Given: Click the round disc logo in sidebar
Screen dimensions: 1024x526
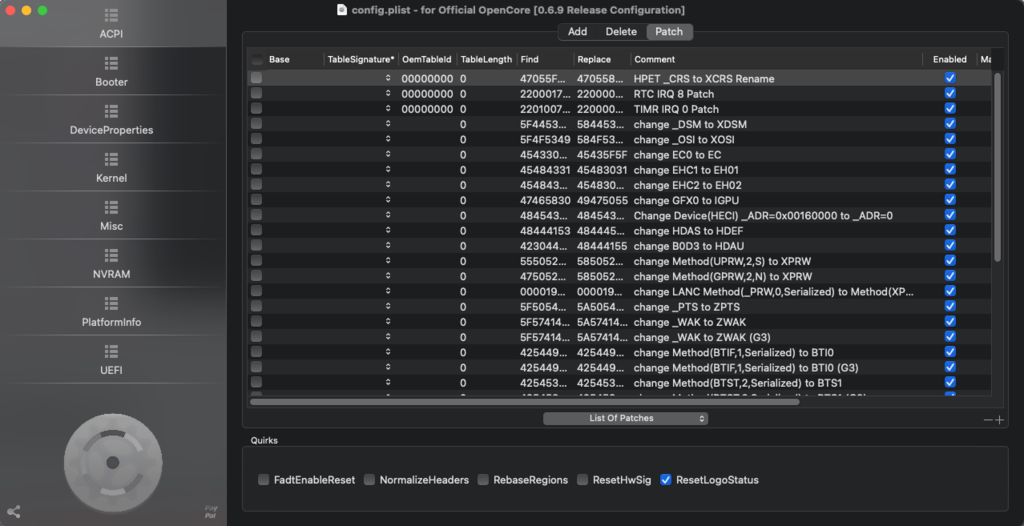Looking at the screenshot, I should [113, 463].
